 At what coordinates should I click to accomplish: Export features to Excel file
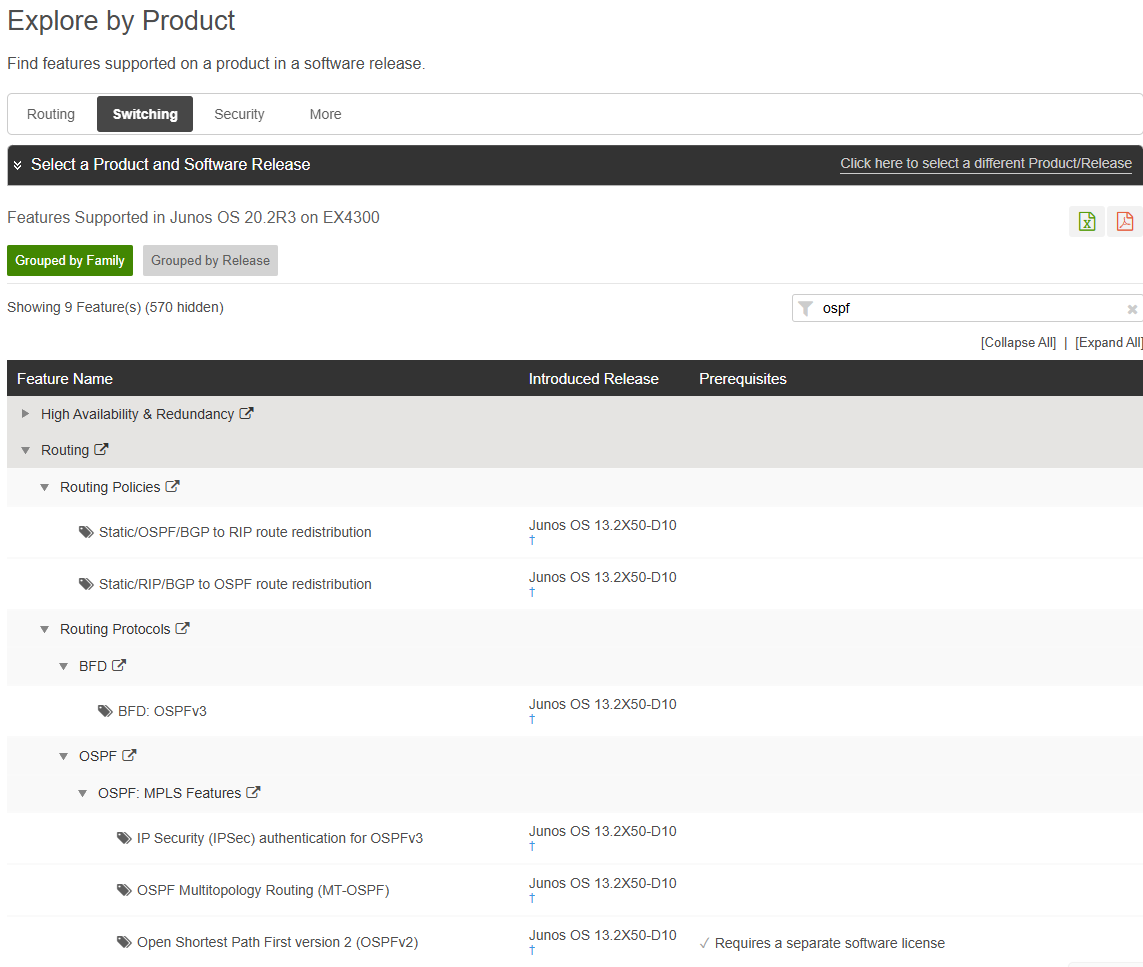click(x=1087, y=221)
